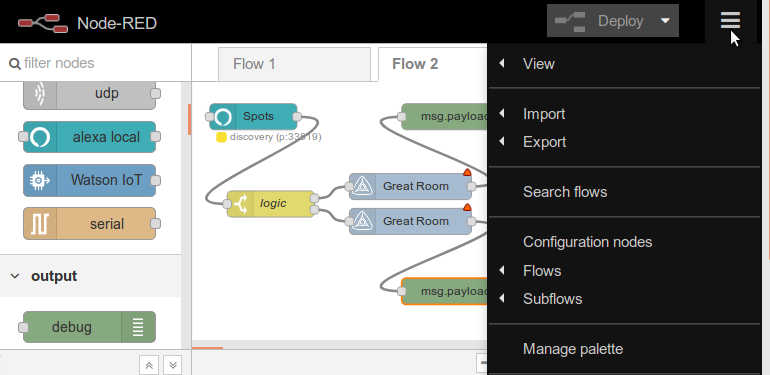Click the udp node icon

[x=40, y=93]
